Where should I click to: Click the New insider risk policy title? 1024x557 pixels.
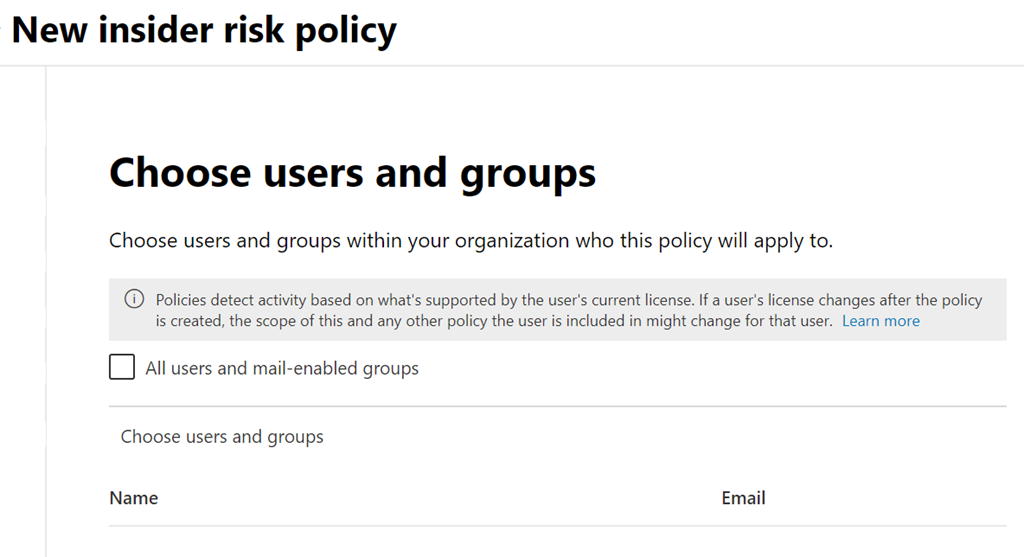(x=204, y=30)
